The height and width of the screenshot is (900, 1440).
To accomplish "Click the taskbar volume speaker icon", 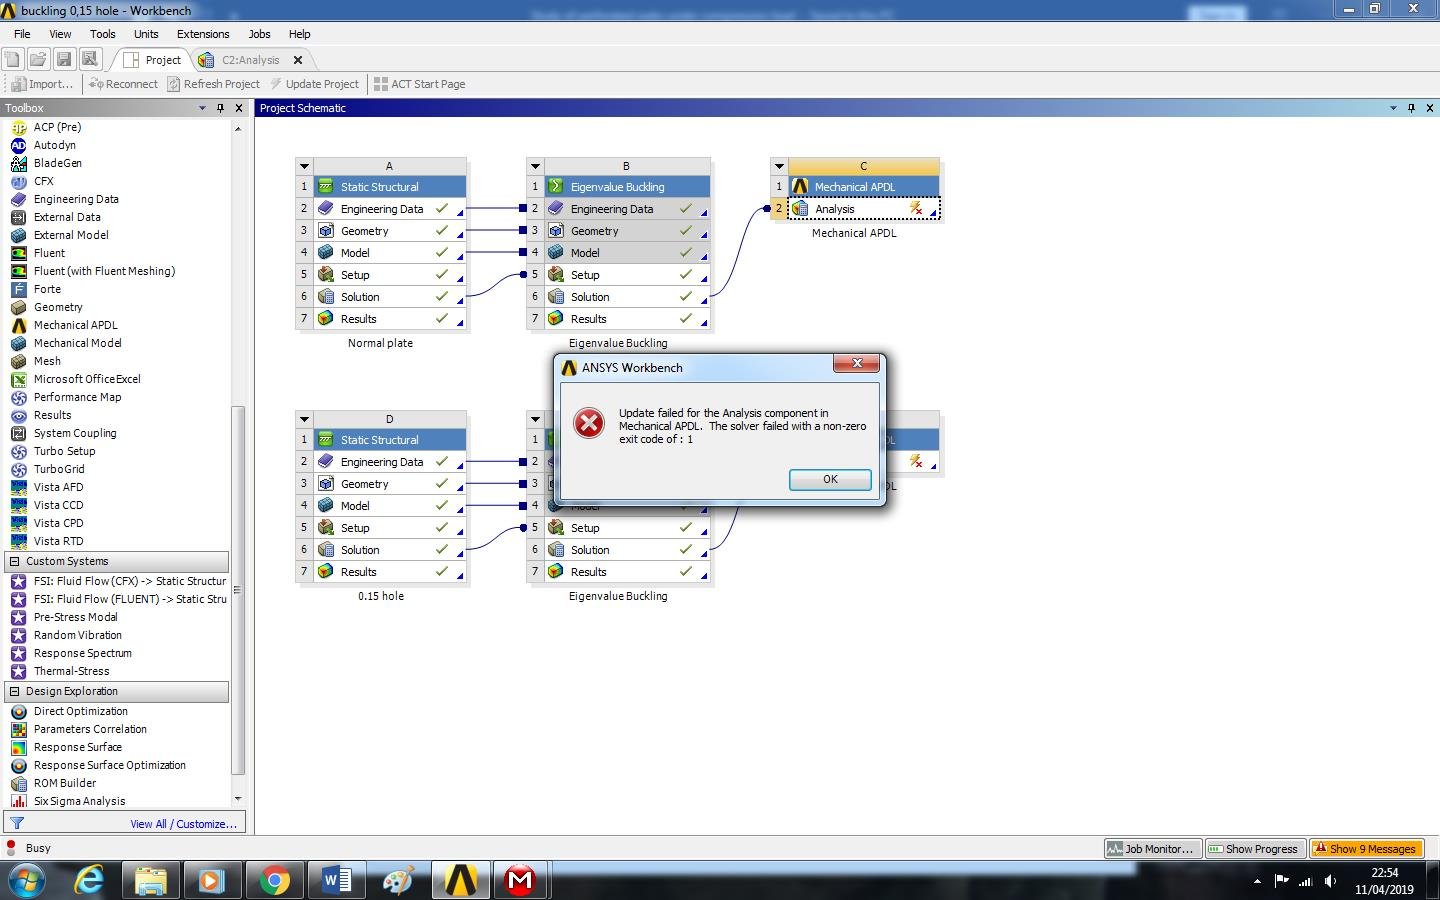I will (1330, 881).
